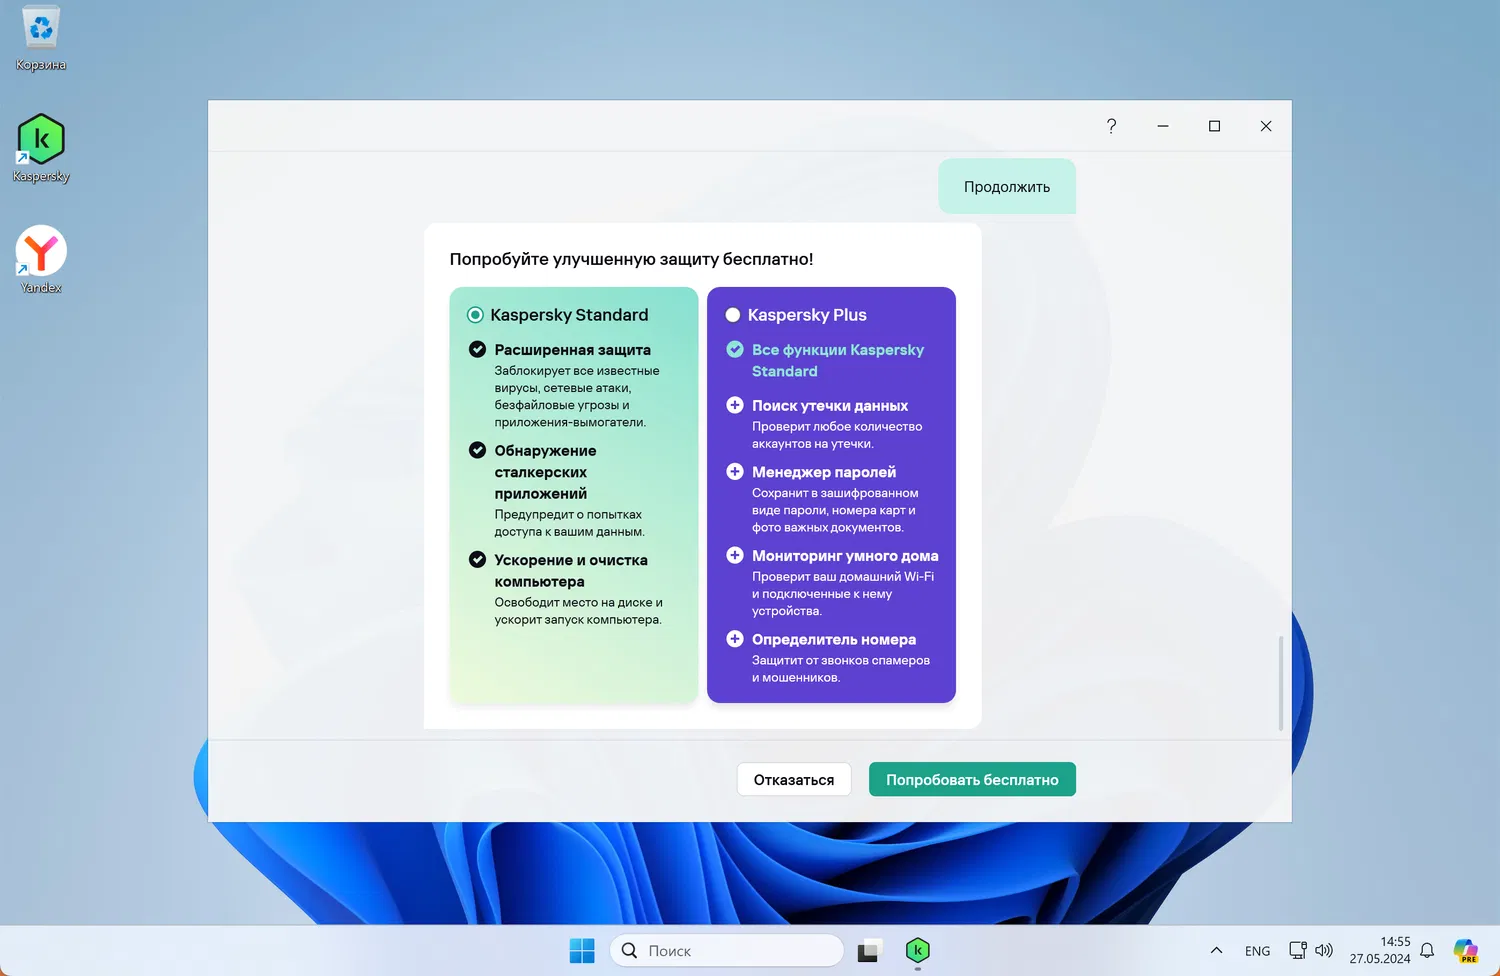Click the Поиск утечки данных feature title
The width and height of the screenshot is (1500, 976).
(x=830, y=405)
